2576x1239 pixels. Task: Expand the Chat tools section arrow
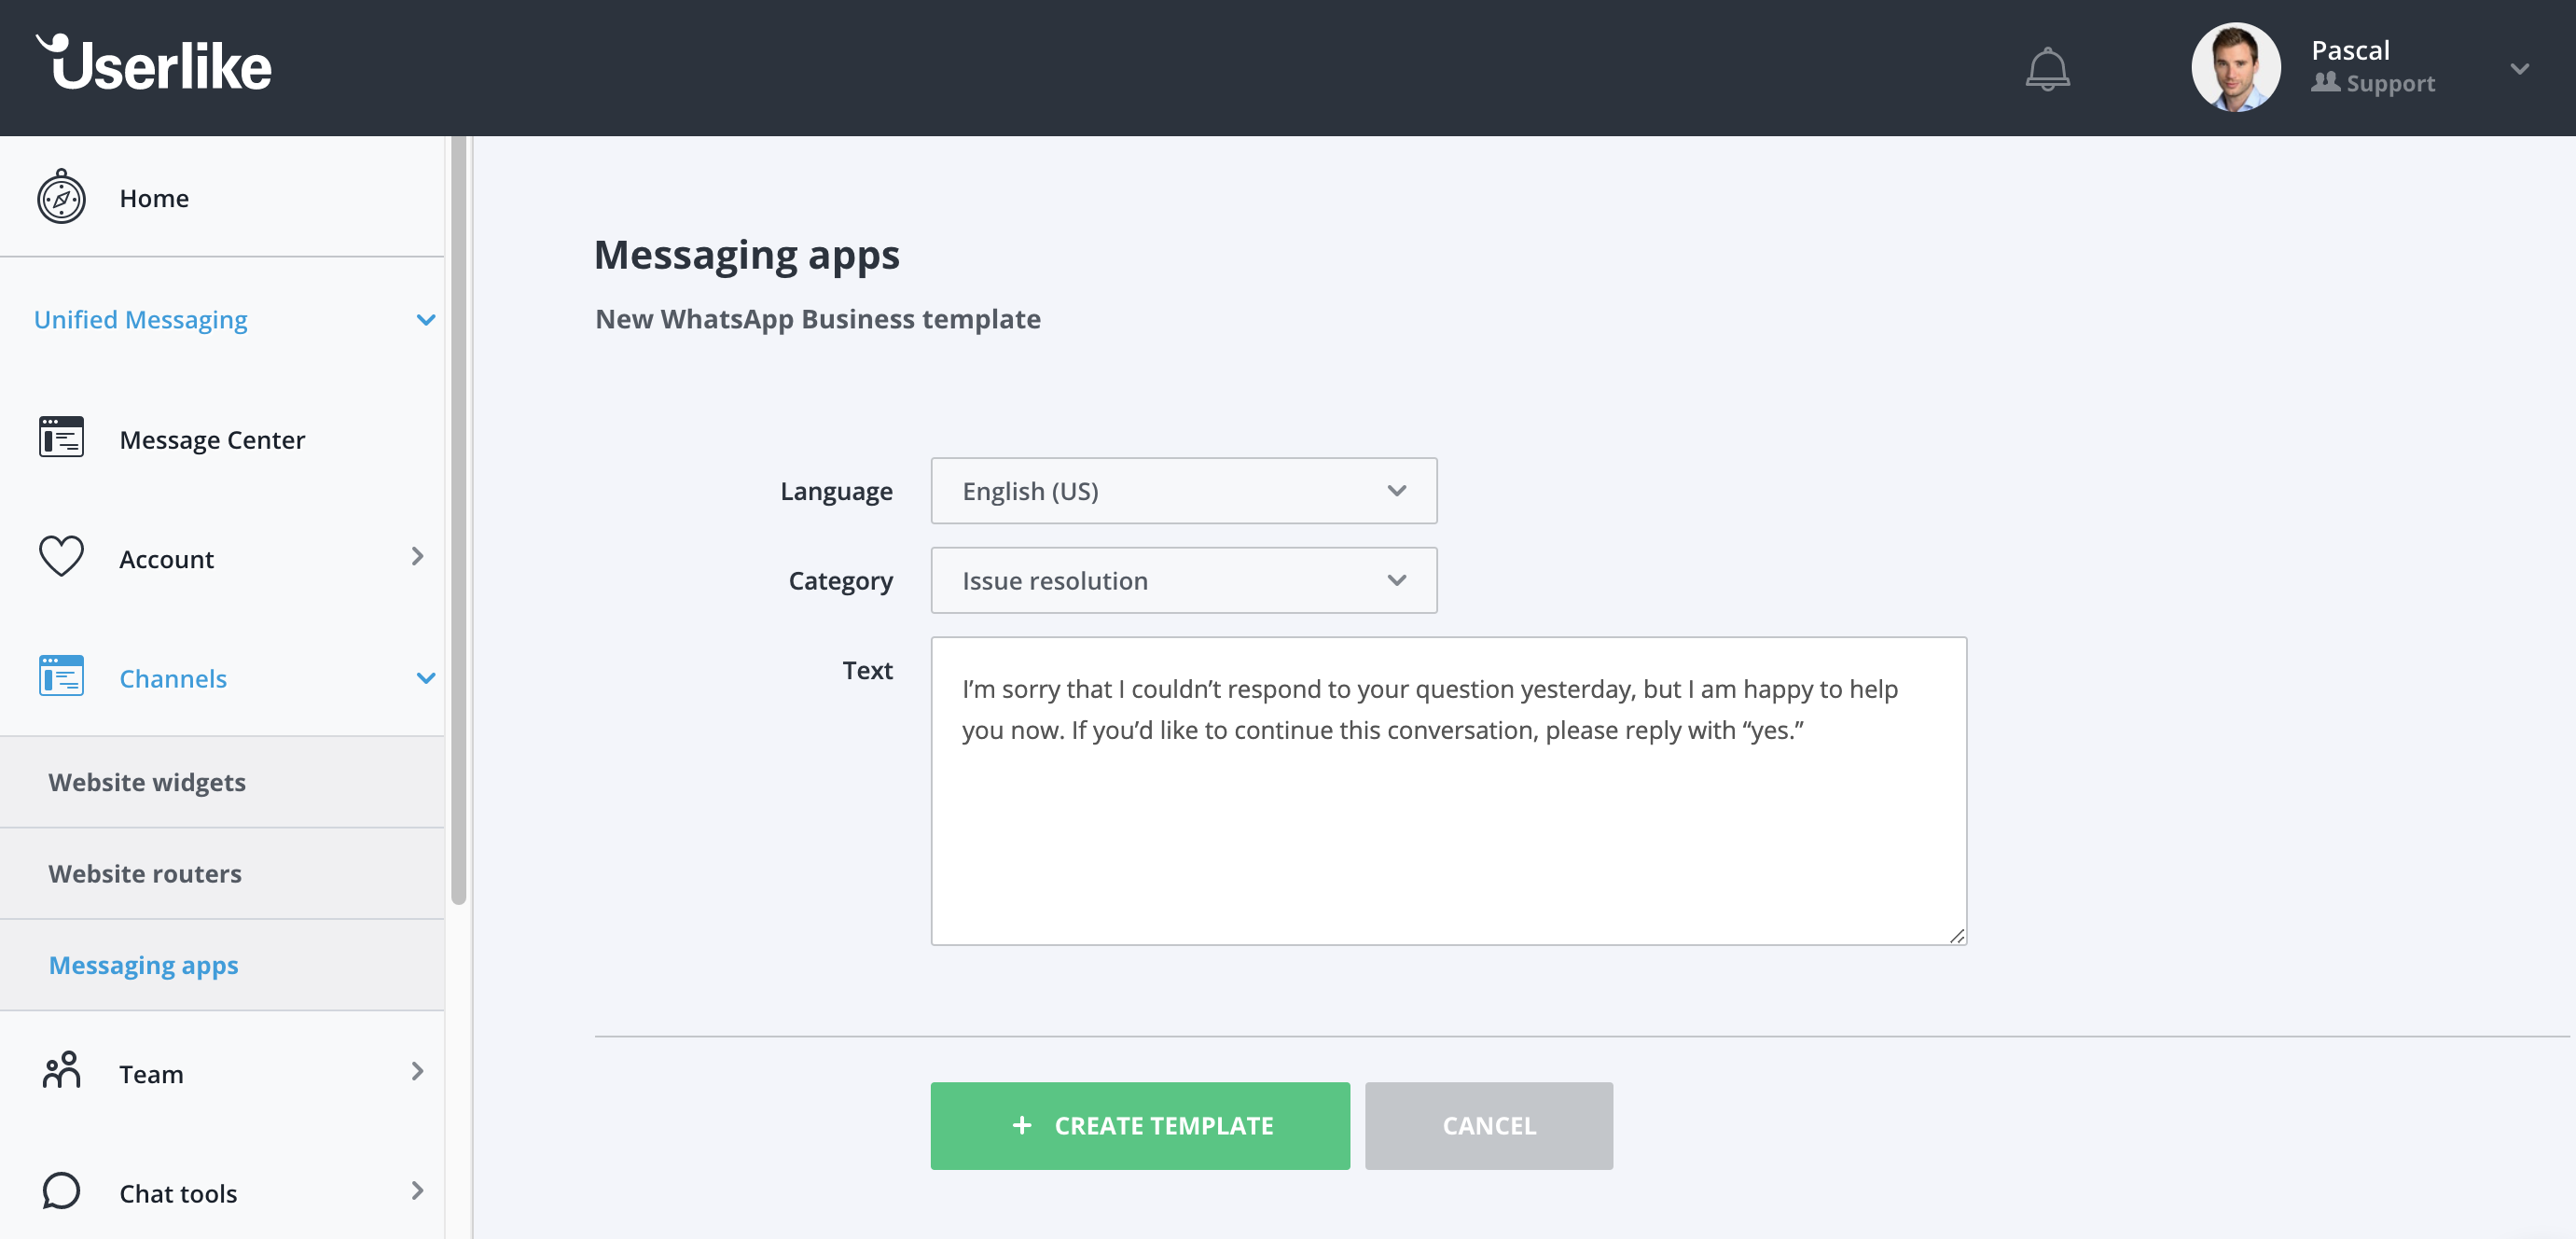pos(417,1190)
